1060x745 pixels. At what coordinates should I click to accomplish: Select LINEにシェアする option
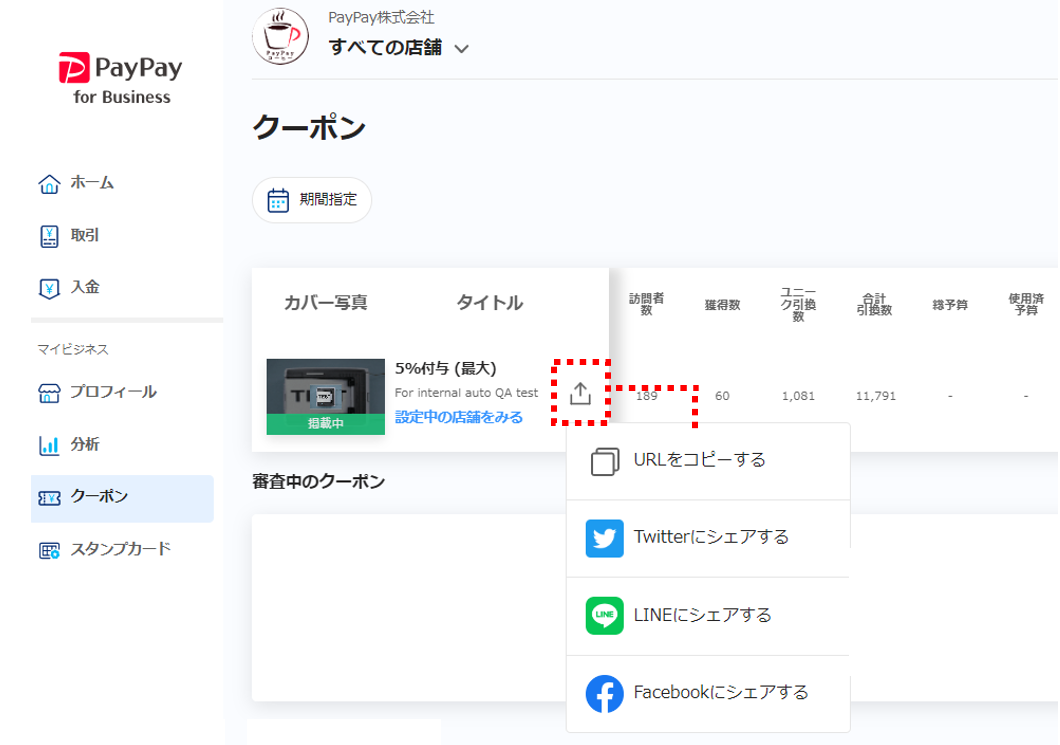[x=708, y=617]
